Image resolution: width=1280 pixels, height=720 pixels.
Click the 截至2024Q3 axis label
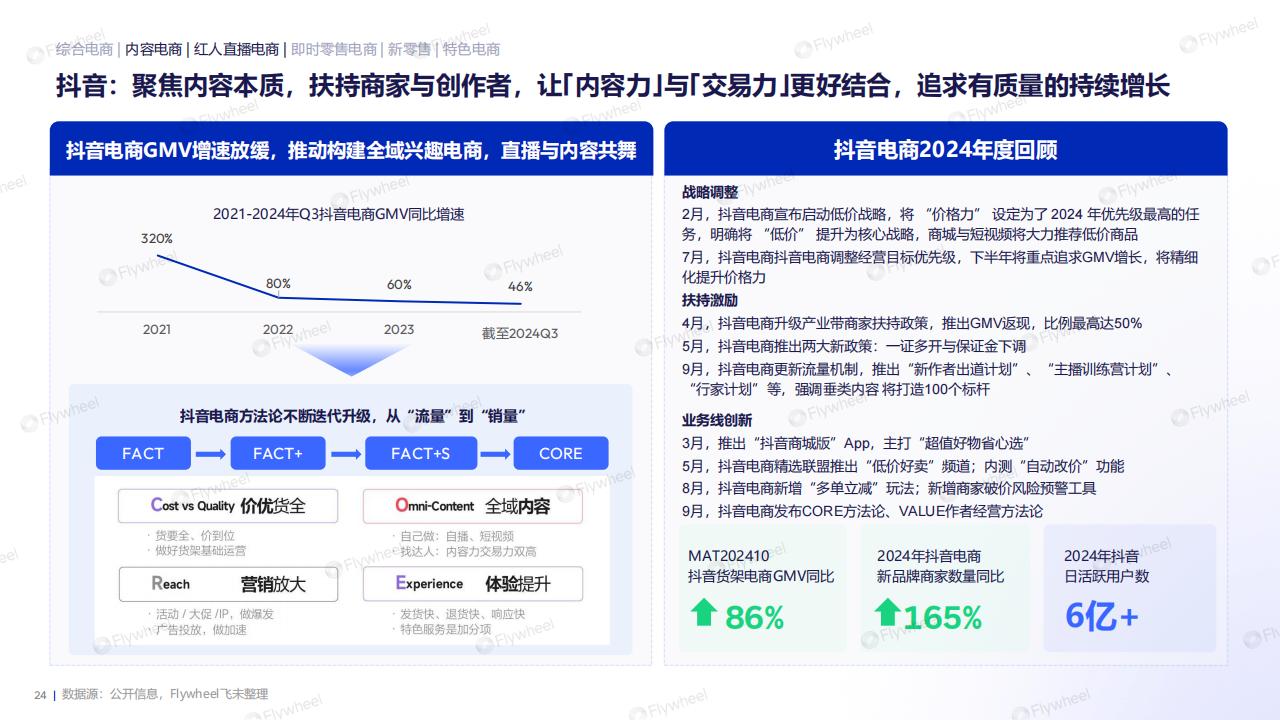click(x=520, y=333)
